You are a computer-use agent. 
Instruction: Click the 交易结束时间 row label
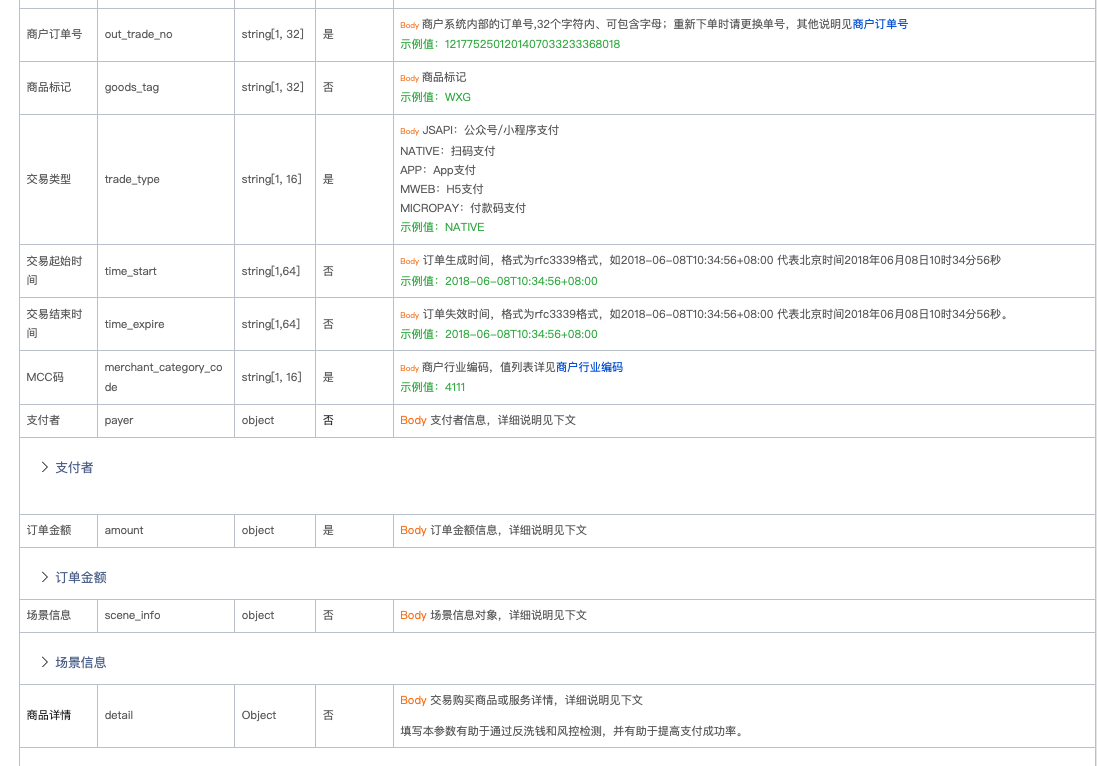coord(55,324)
